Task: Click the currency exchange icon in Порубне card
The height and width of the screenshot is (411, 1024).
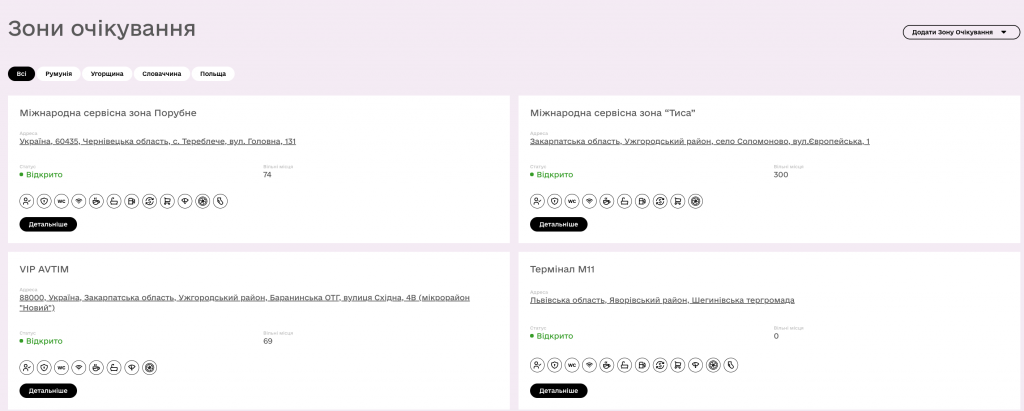Action: (x=150, y=201)
